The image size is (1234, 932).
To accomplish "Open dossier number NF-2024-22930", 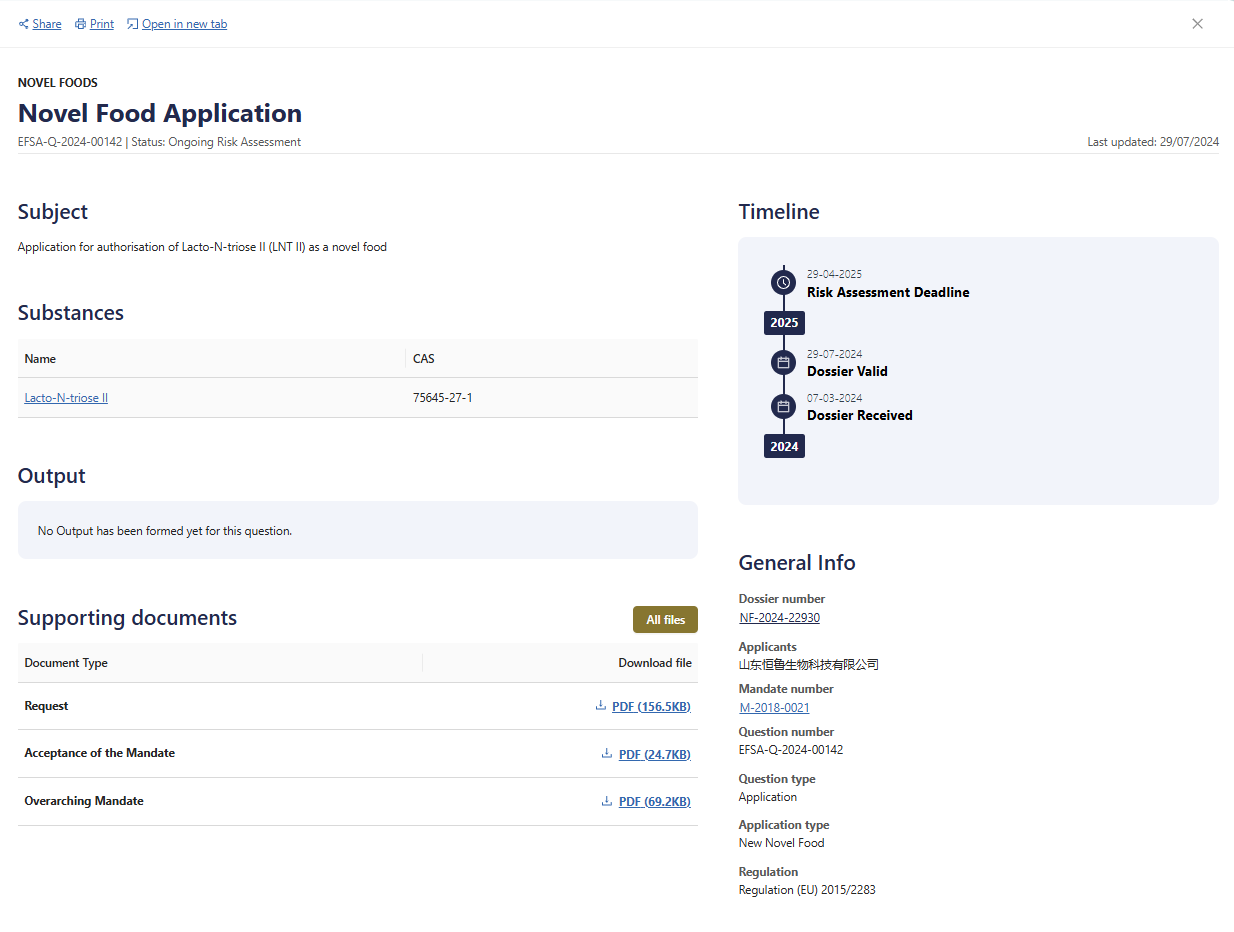I will click(x=779, y=618).
